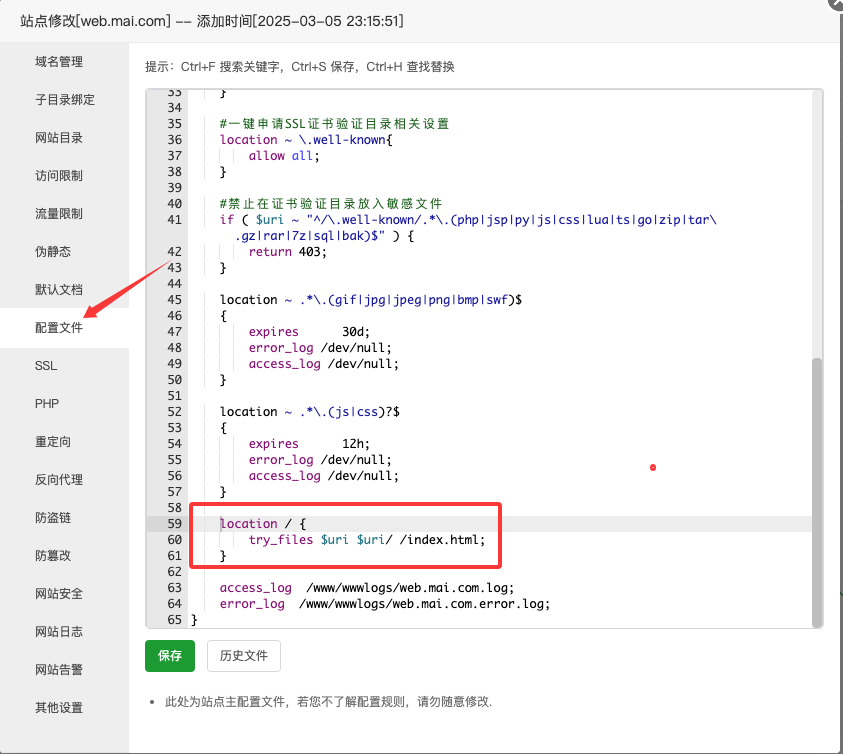843x754 pixels.
Task: Switch to the PHP tab
Action: point(47,404)
